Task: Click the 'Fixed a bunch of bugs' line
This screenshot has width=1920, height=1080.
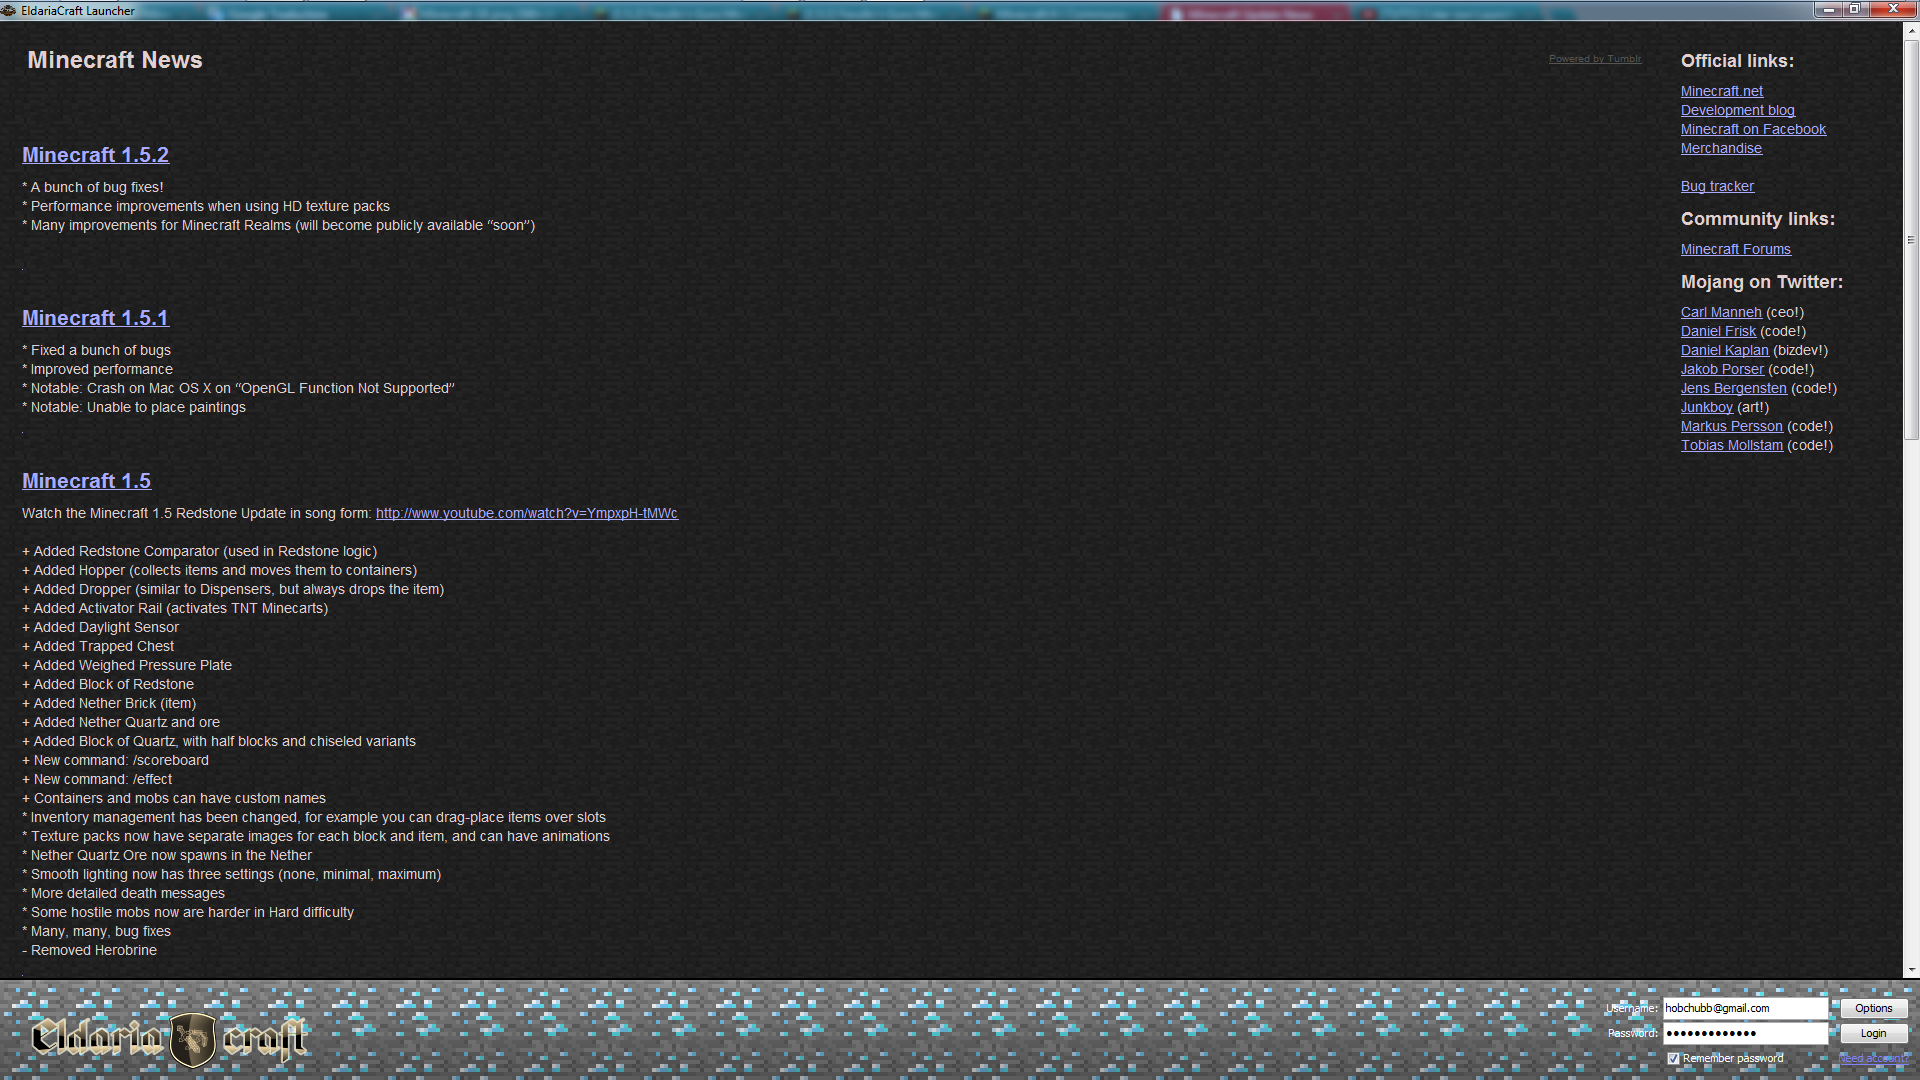Action: pyautogui.click(x=97, y=350)
